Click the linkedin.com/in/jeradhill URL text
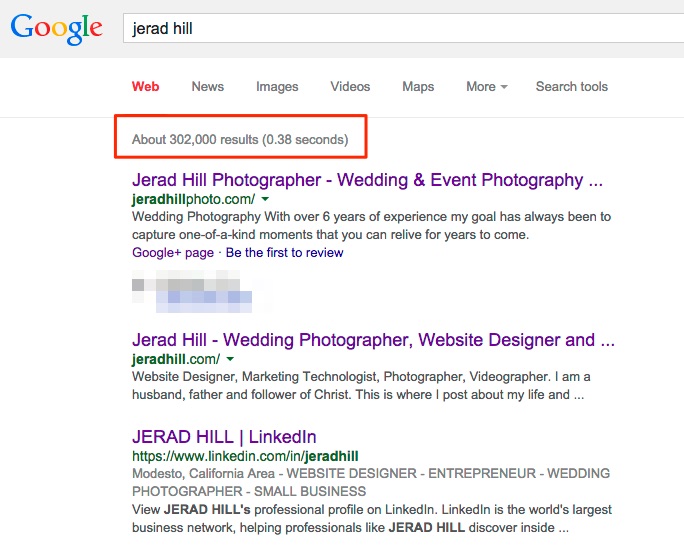684x545 pixels. 245,456
